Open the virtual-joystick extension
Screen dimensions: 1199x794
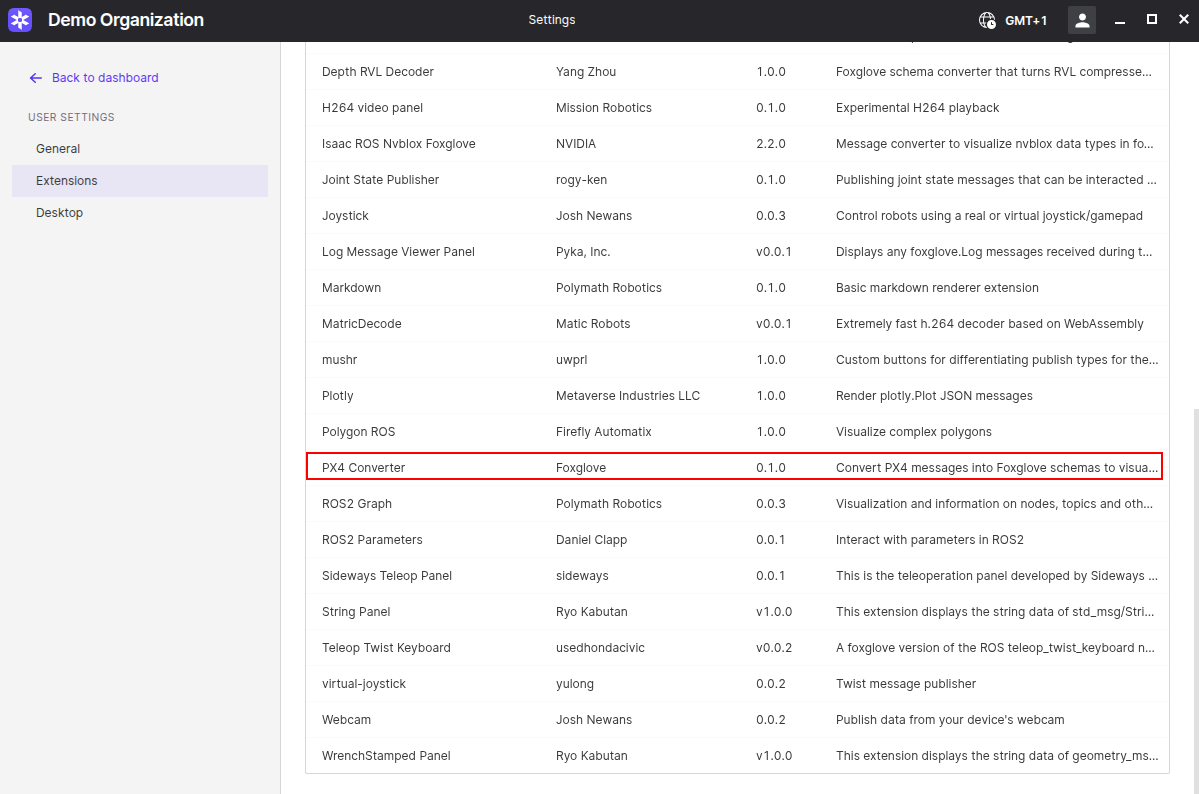click(x=737, y=683)
